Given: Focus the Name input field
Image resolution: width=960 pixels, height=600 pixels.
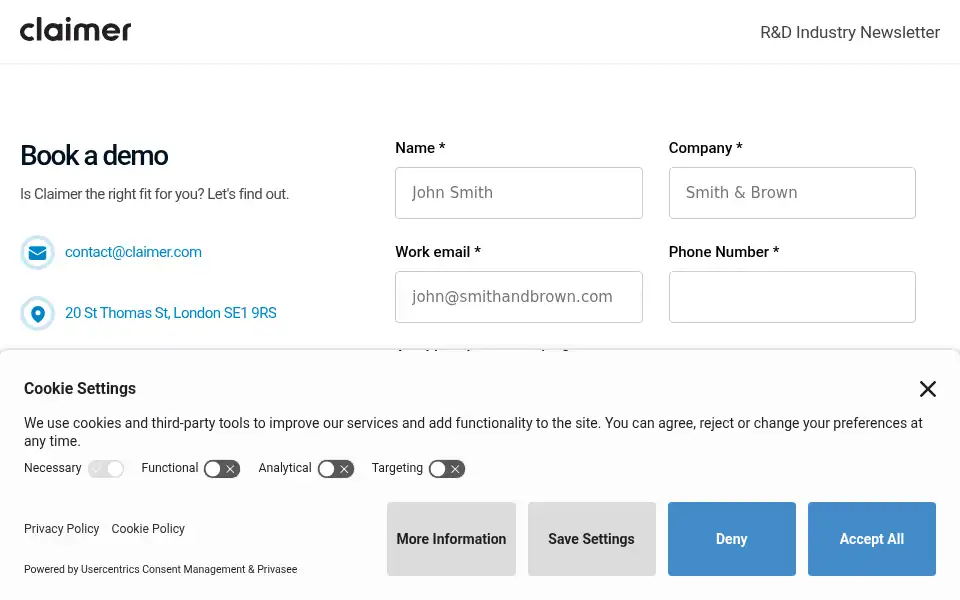Looking at the screenshot, I should [519, 193].
